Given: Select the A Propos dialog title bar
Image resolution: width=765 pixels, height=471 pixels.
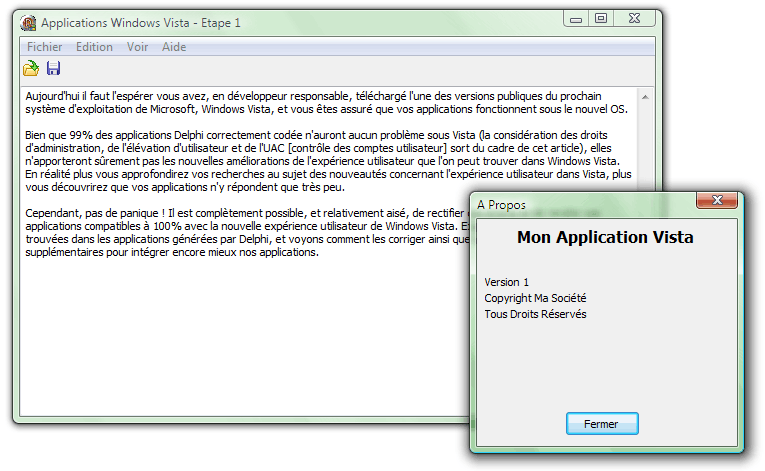Looking at the screenshot, I should 580,204.
